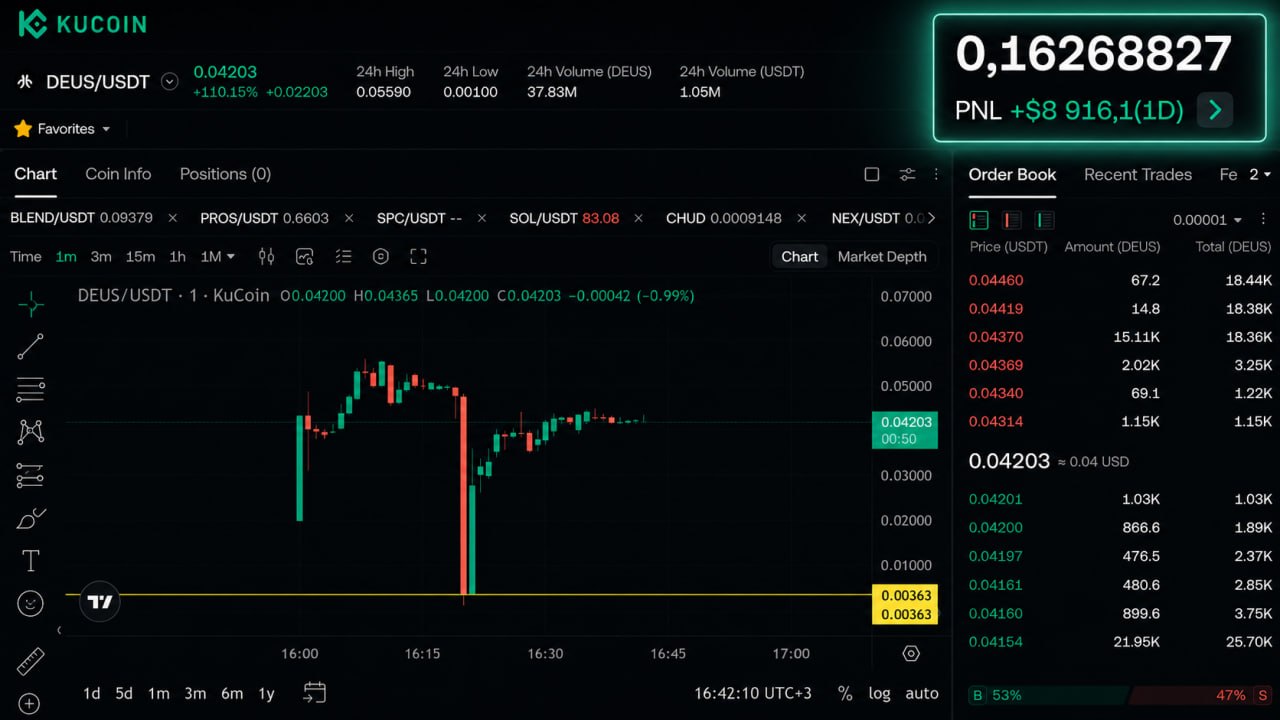Open the 0.00001 price precision dropdown
This screenshot has height=720, width=1280.
tap(1207, 220)
